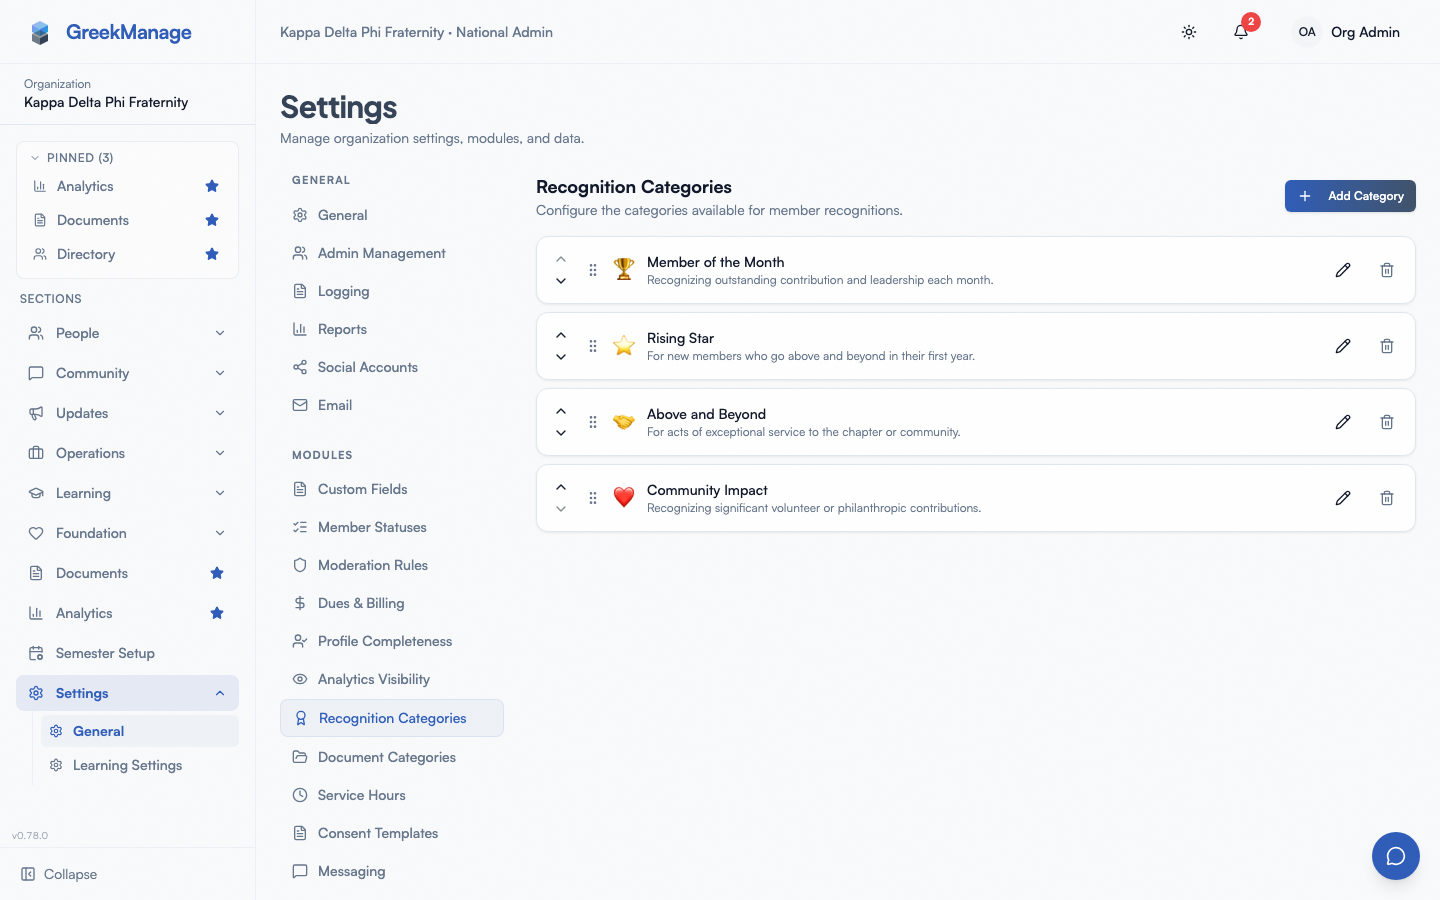Unpin Directory from the pinned list
The image size is (1440, 900).
[x=212, y=254]
